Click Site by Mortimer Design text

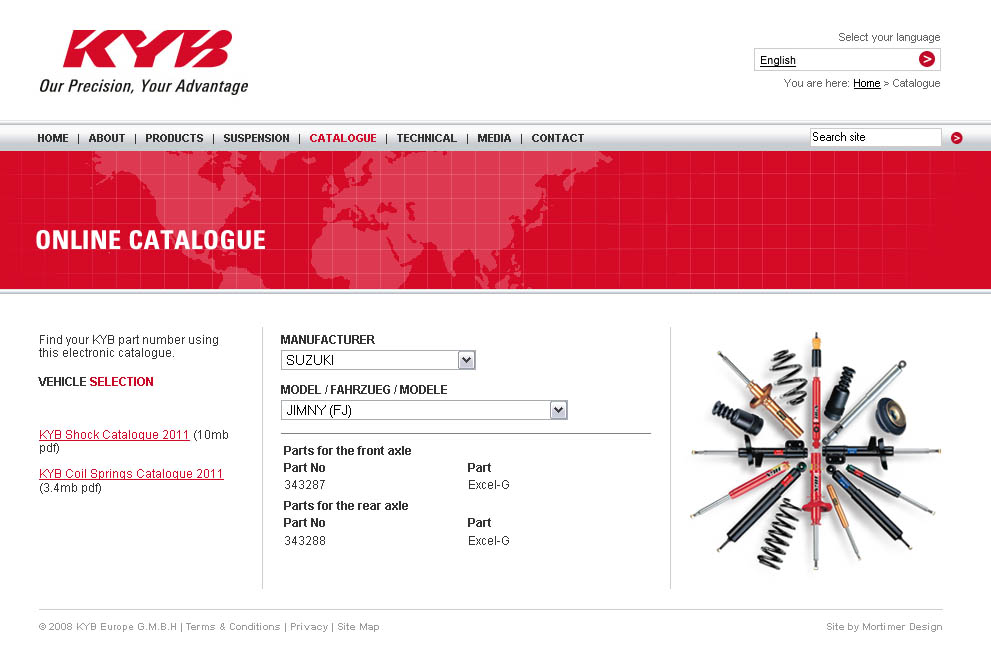pos(884,627)
